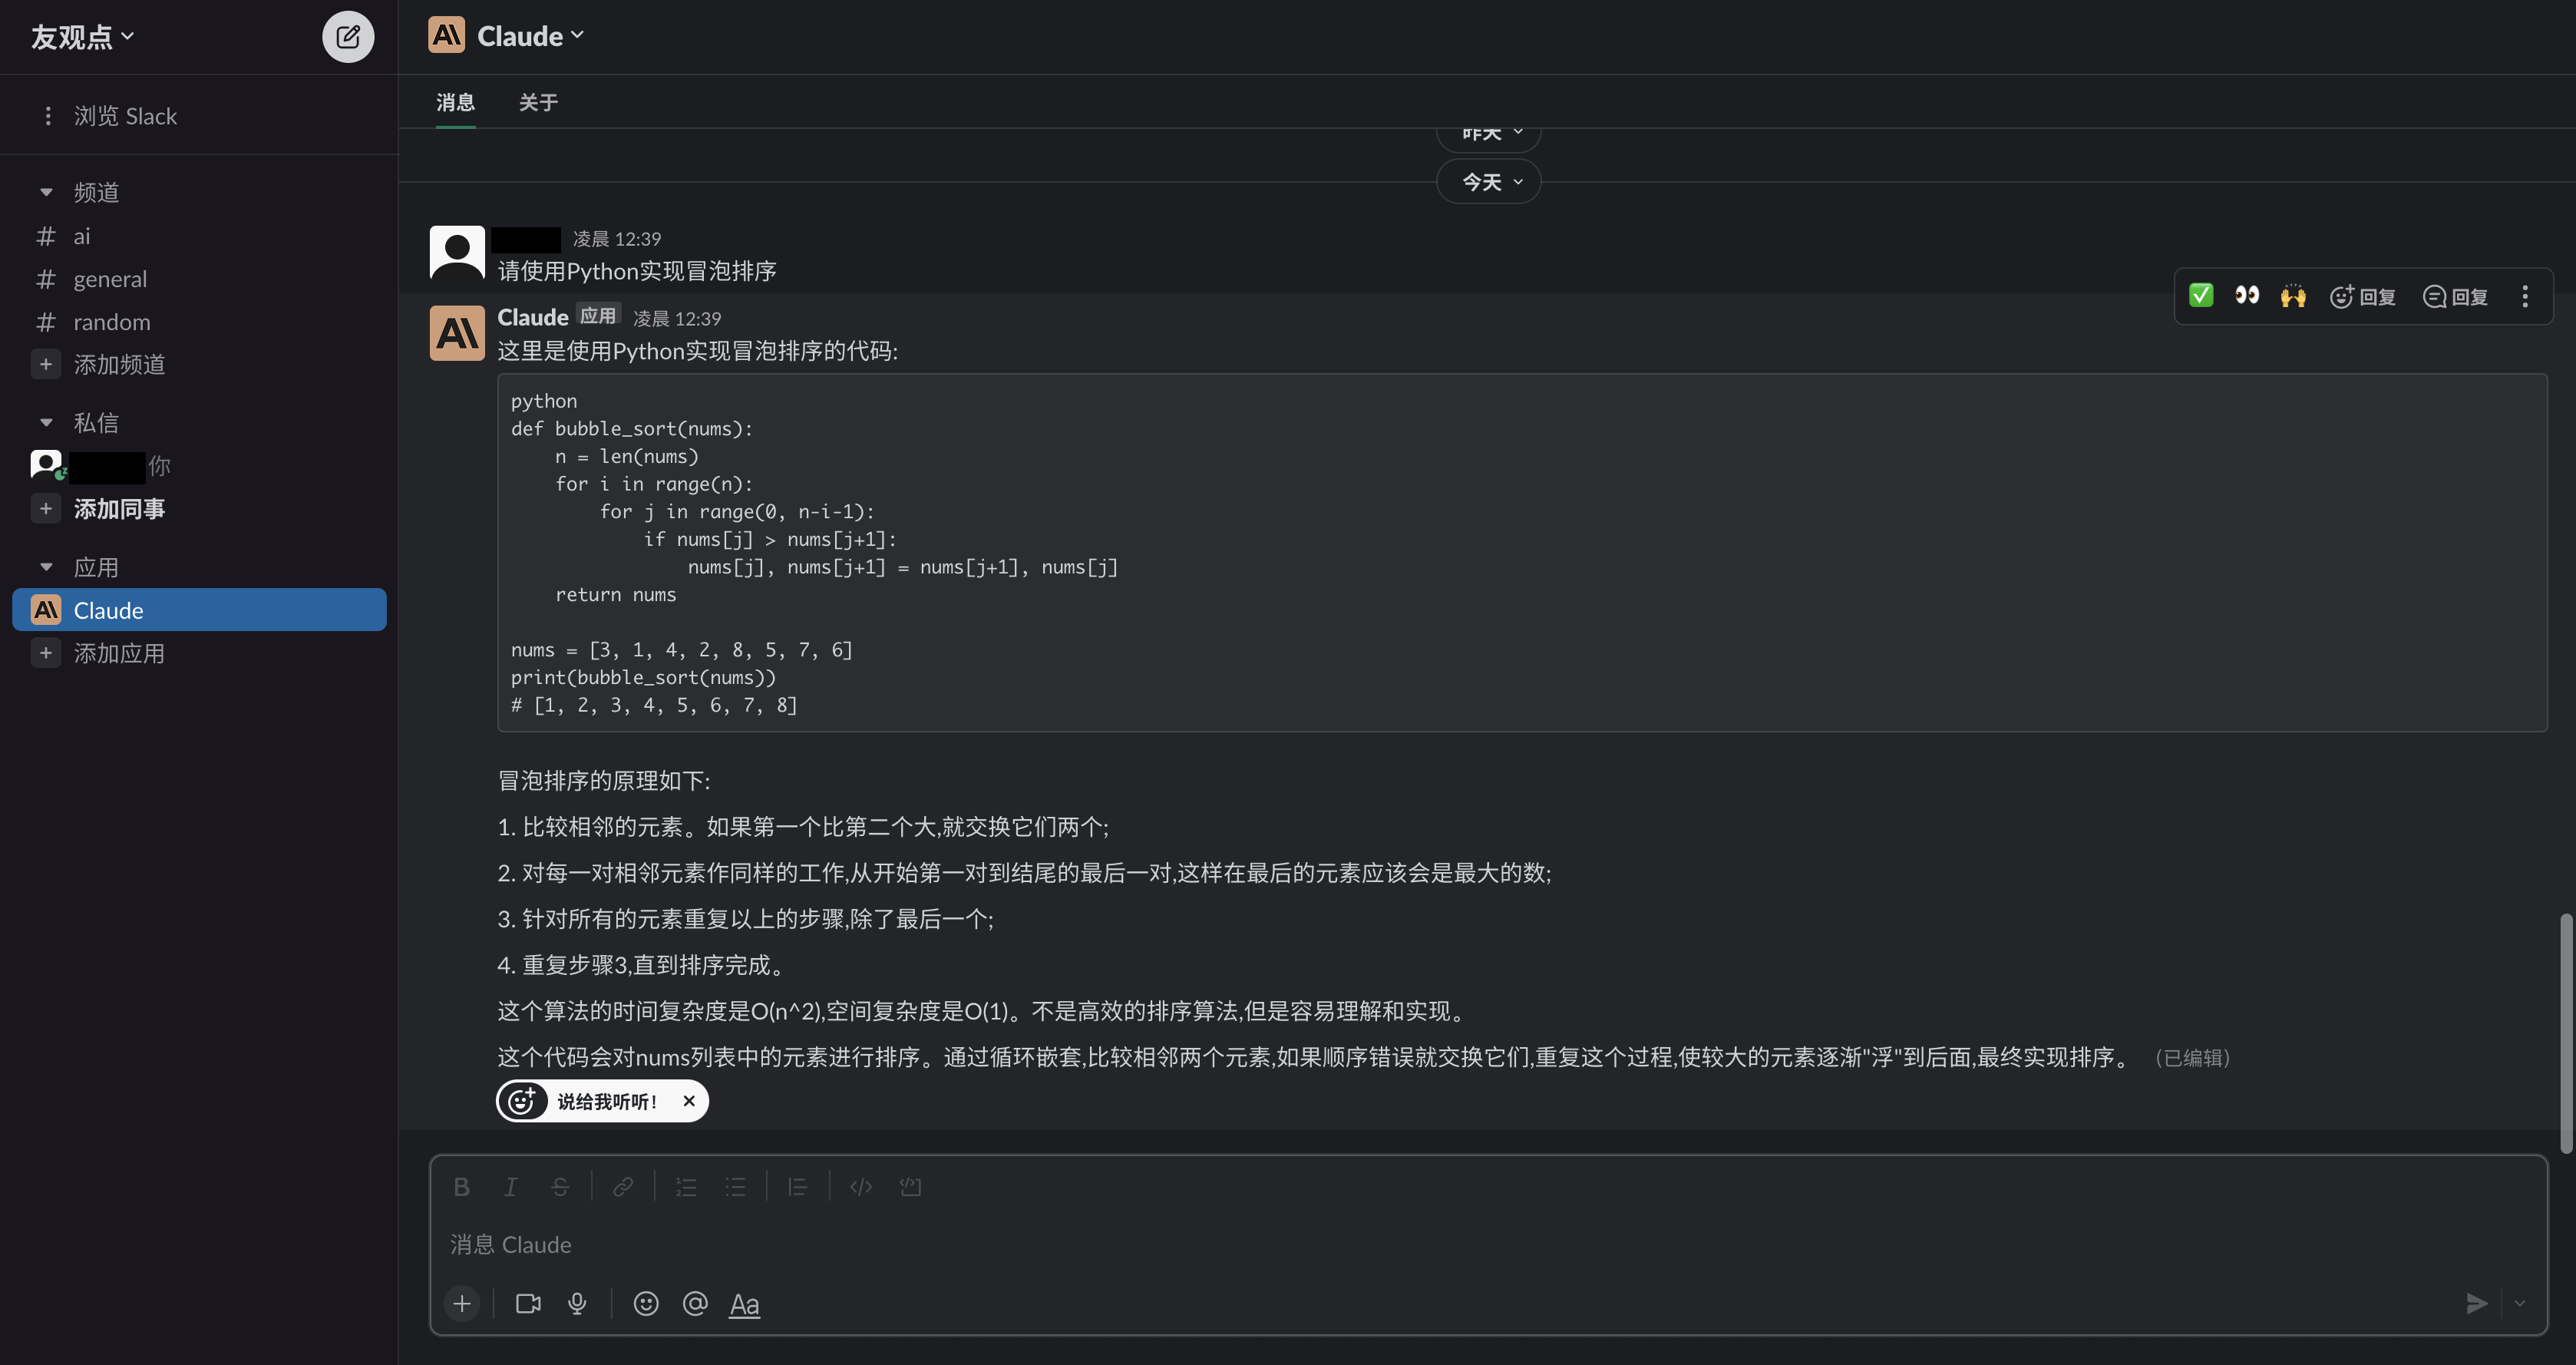Open the emoji picker in composer
This screenshot has width=2576, height=1365.
tap(646, 1304)
